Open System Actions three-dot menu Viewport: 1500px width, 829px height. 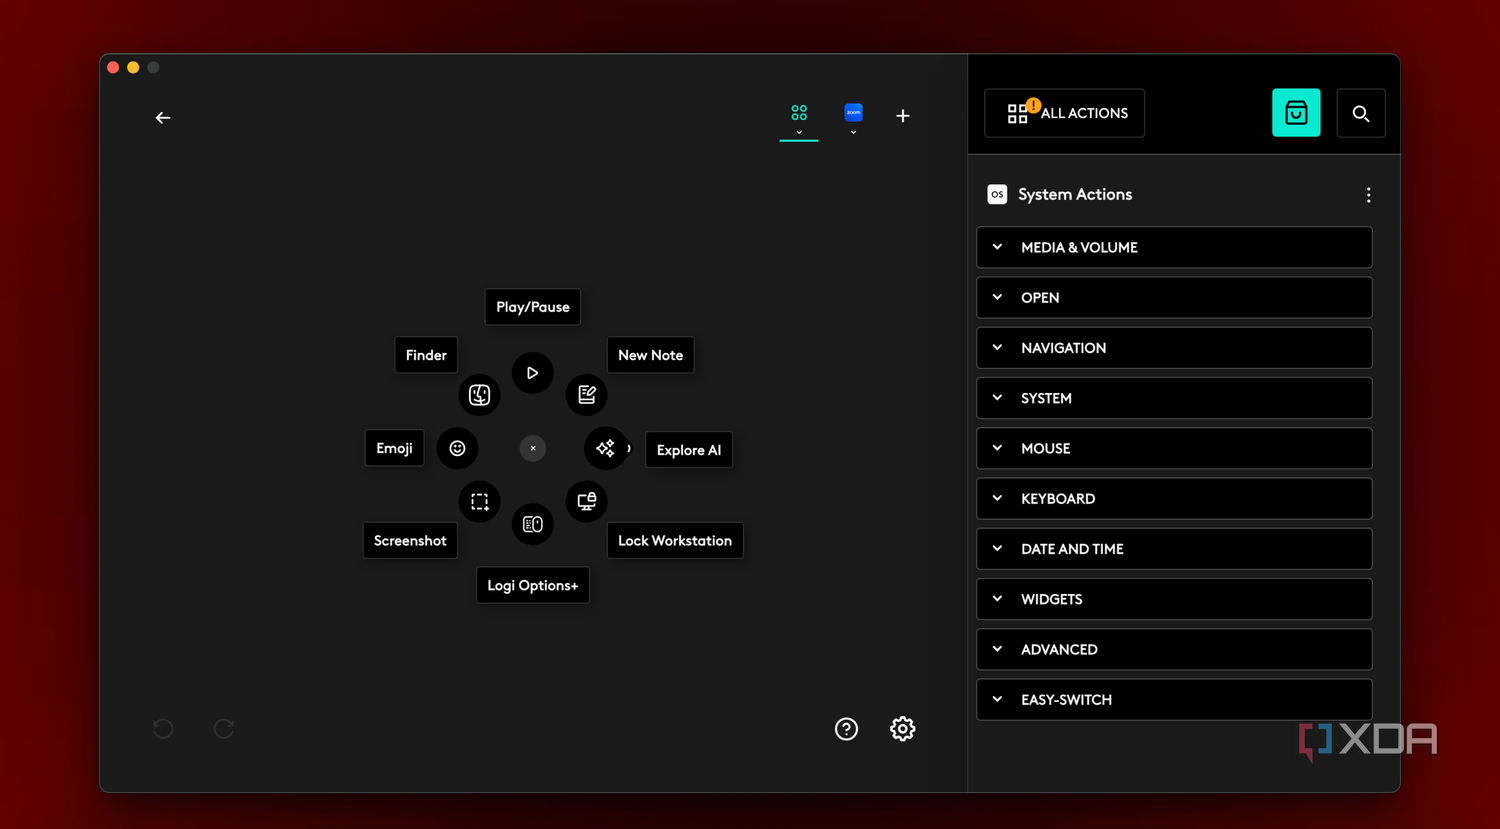[x=1369, y=195]
